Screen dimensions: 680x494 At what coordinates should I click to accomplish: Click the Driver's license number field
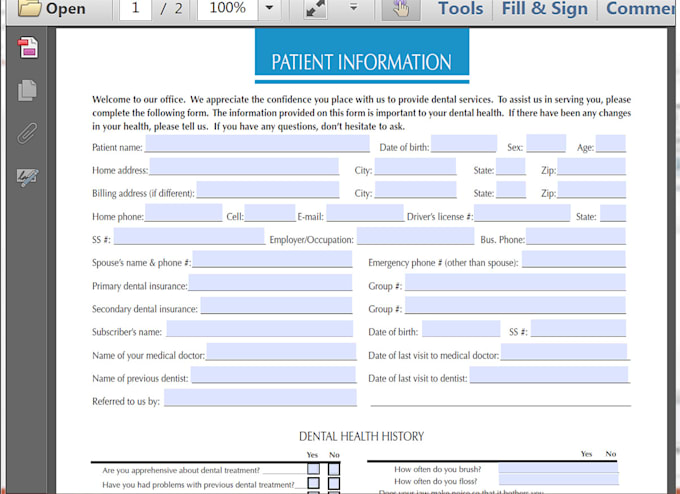point(522,213)
